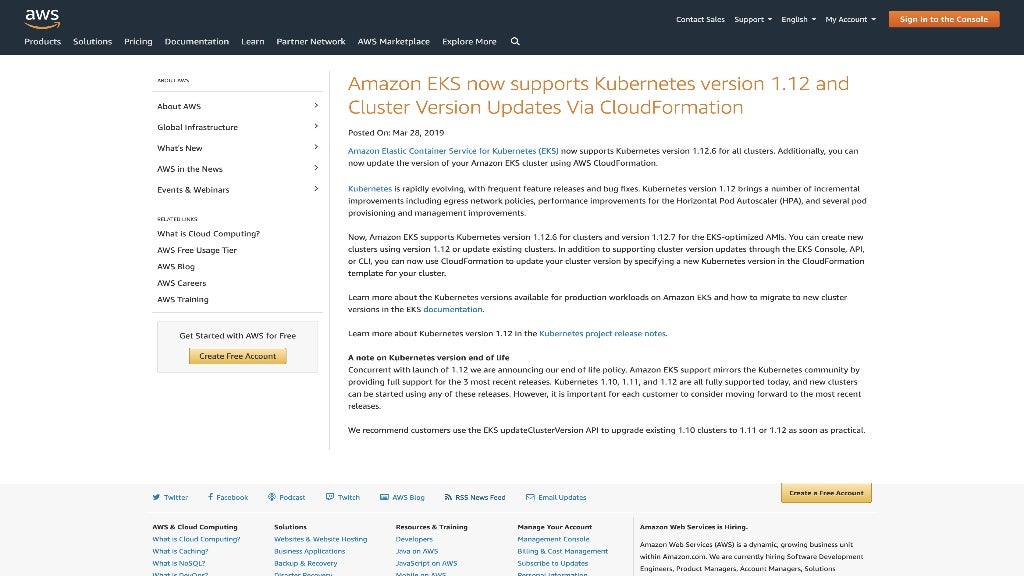Screen dimensions: 1024x576
Task: Click the Twitter bird icon
Action: (x=156, y=497)
